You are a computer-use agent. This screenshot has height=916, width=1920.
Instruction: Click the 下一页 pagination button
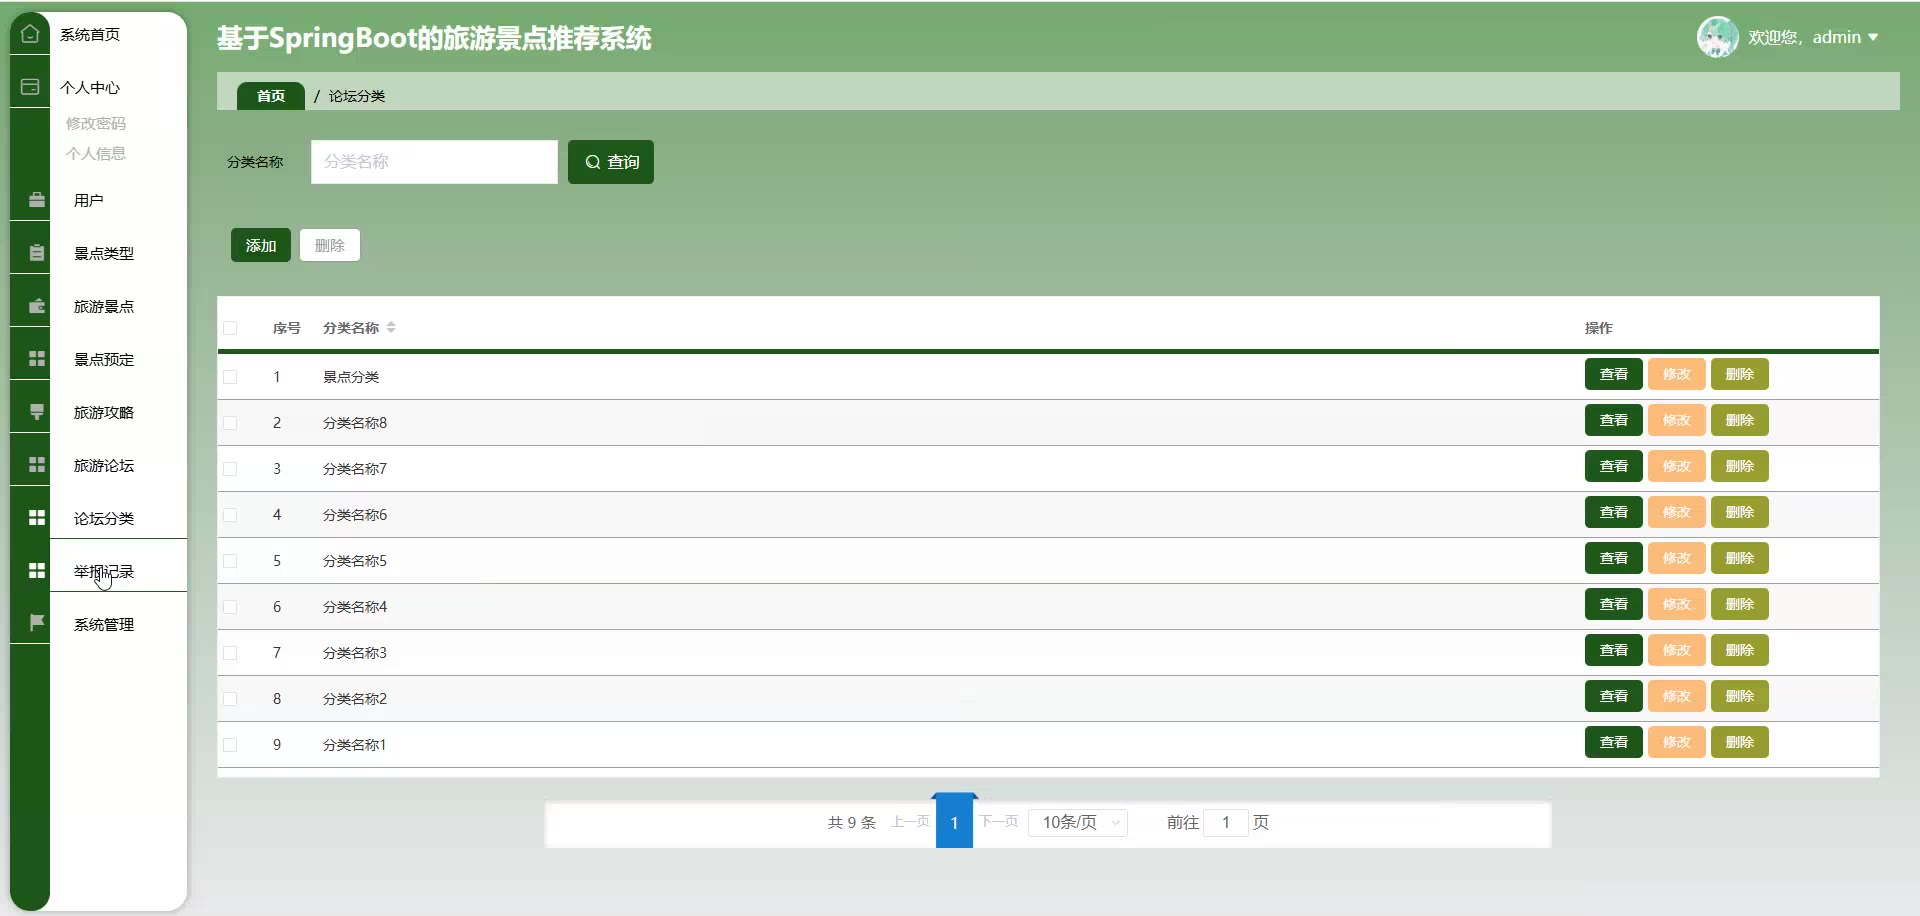pyautogui.click(x=999, y=821)
